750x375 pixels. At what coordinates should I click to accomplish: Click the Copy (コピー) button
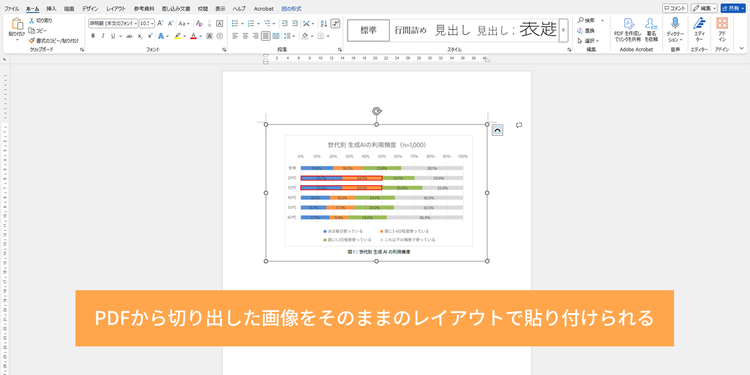click(x=38, y=31)
